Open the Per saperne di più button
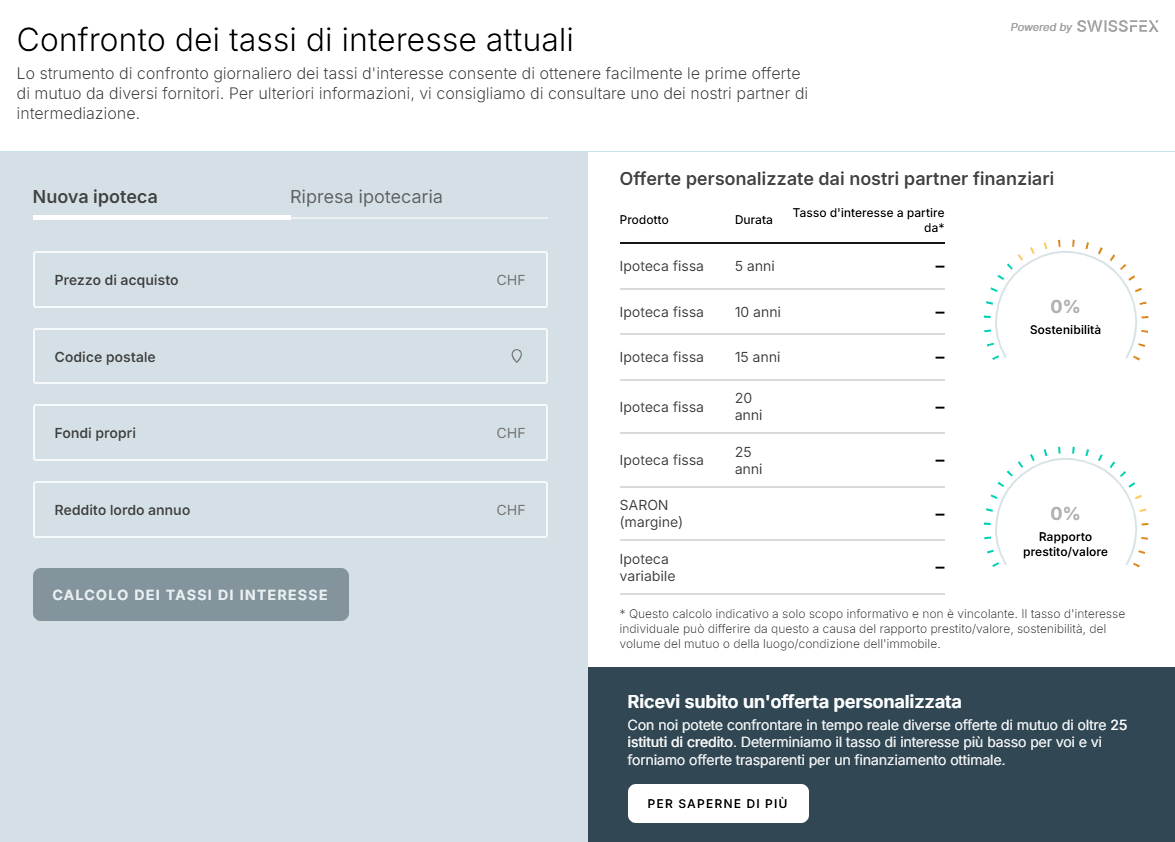 (718, 804)
